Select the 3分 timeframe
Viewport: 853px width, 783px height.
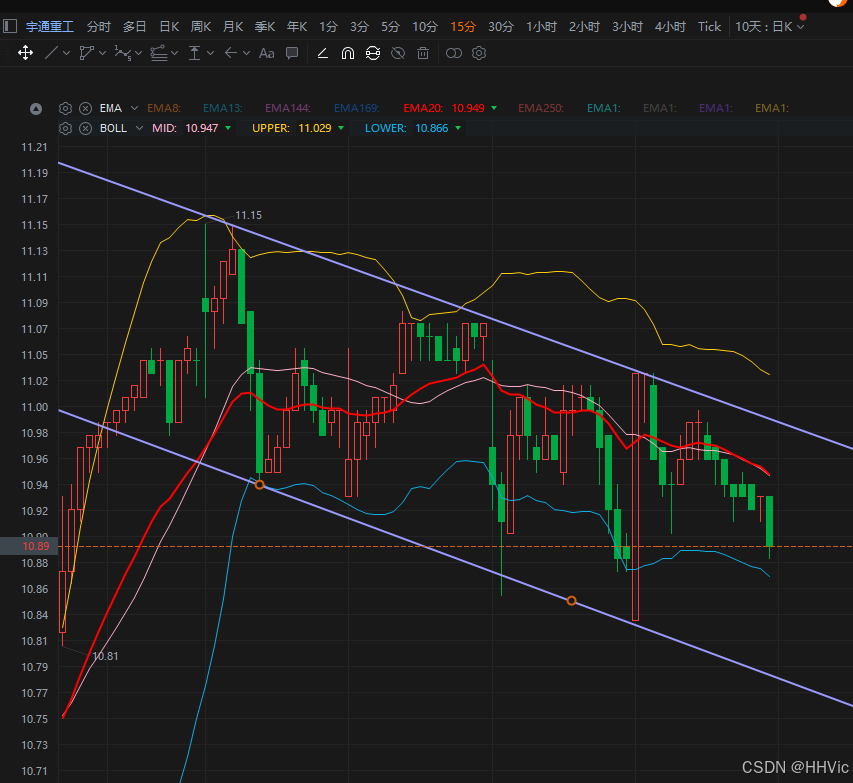tap(360, 27)
